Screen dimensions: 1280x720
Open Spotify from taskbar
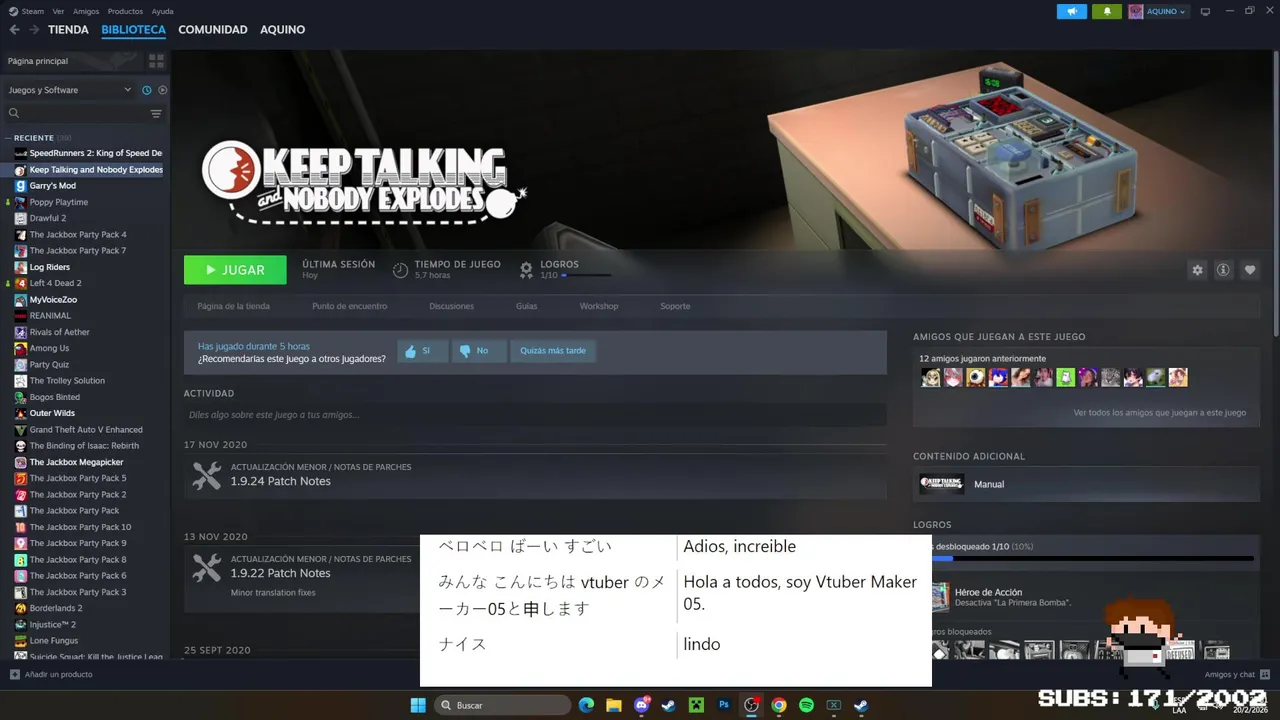(806, 705)
